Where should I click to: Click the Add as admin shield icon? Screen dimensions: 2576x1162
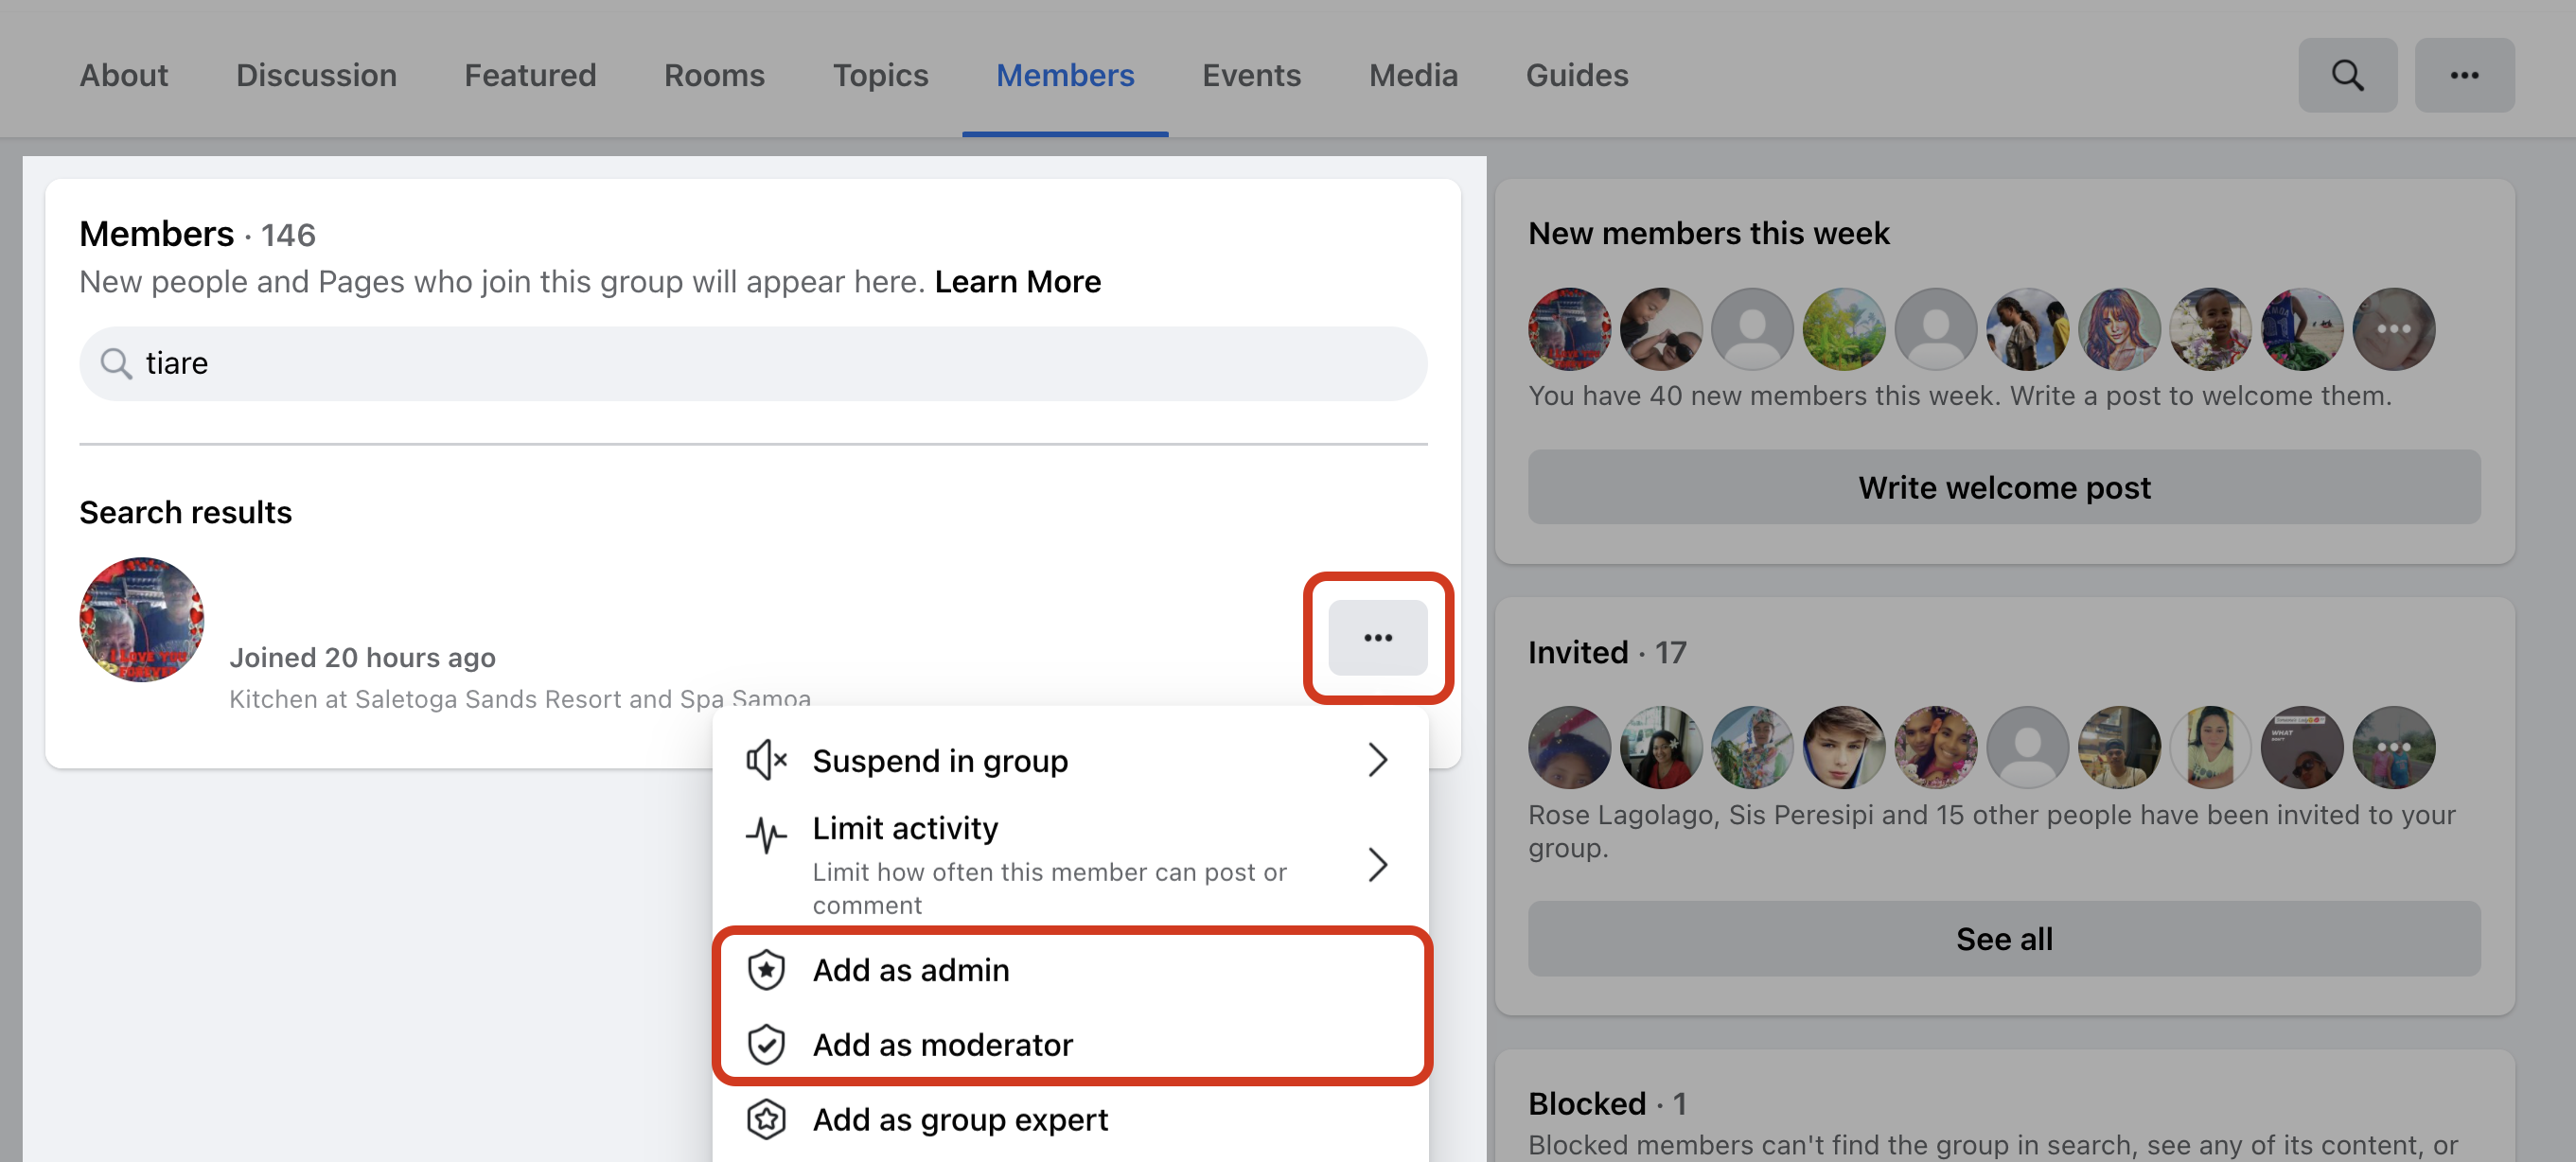[766, 970]
